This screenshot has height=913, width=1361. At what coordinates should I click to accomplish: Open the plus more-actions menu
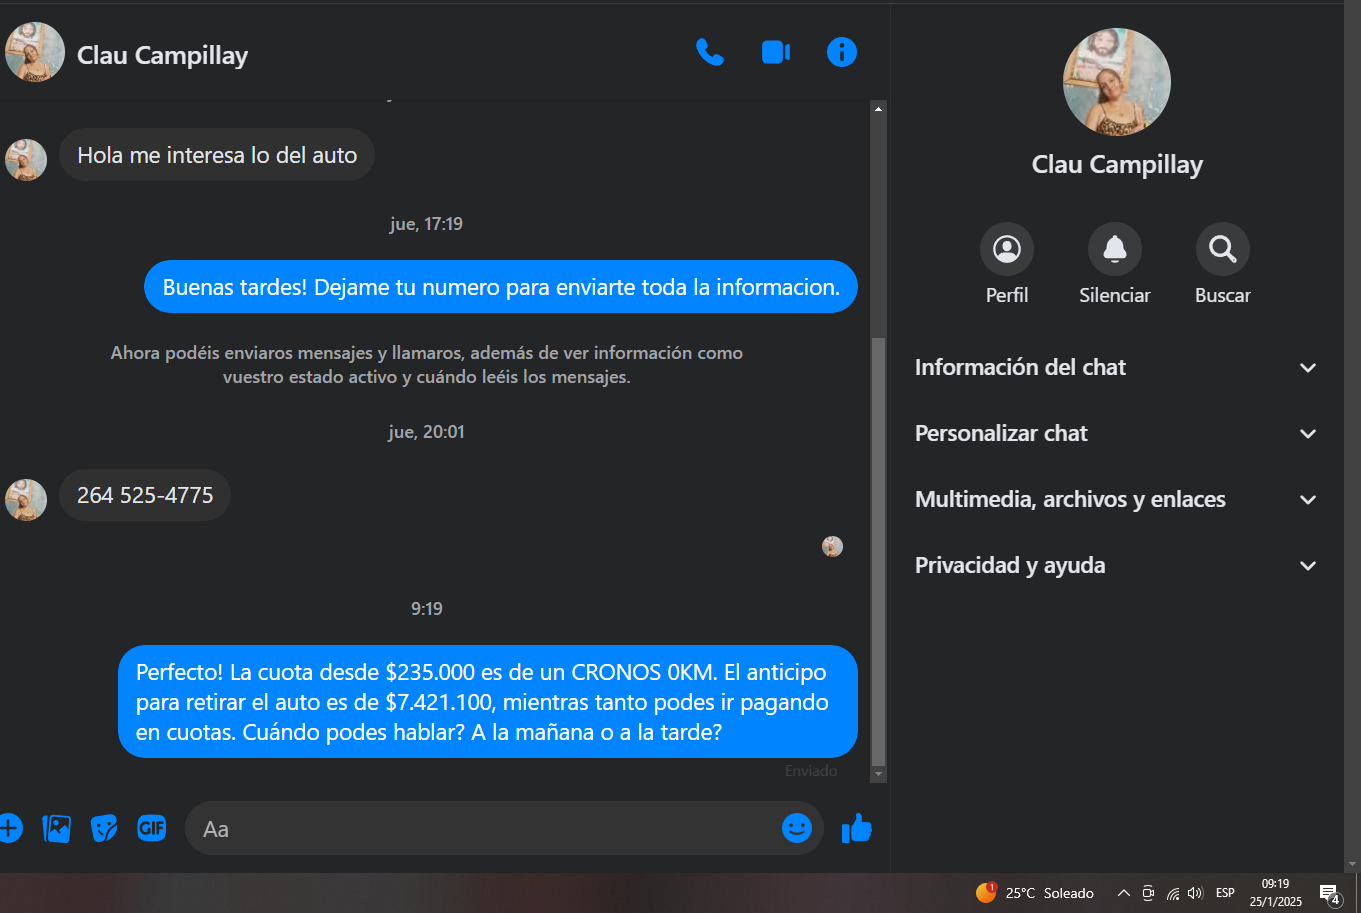[10, 828]
